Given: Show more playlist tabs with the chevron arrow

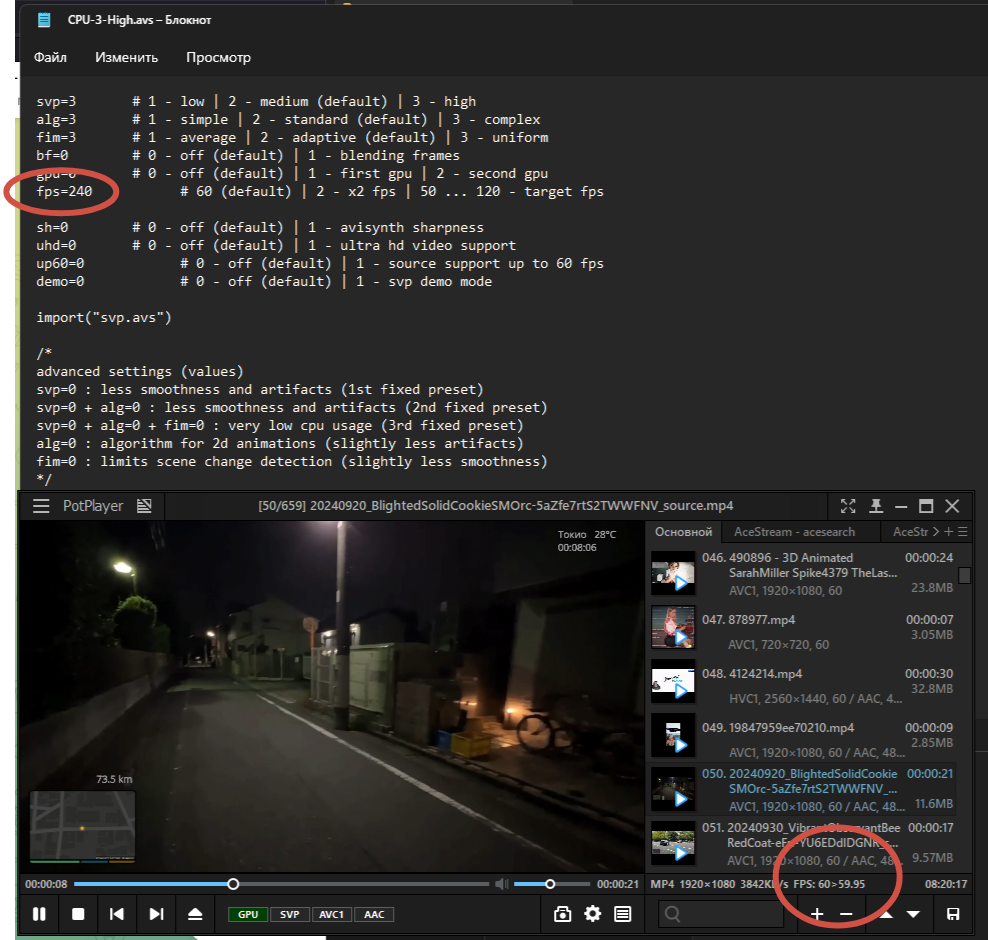Looking at the screenshot, I should click(x=936, y=532).
